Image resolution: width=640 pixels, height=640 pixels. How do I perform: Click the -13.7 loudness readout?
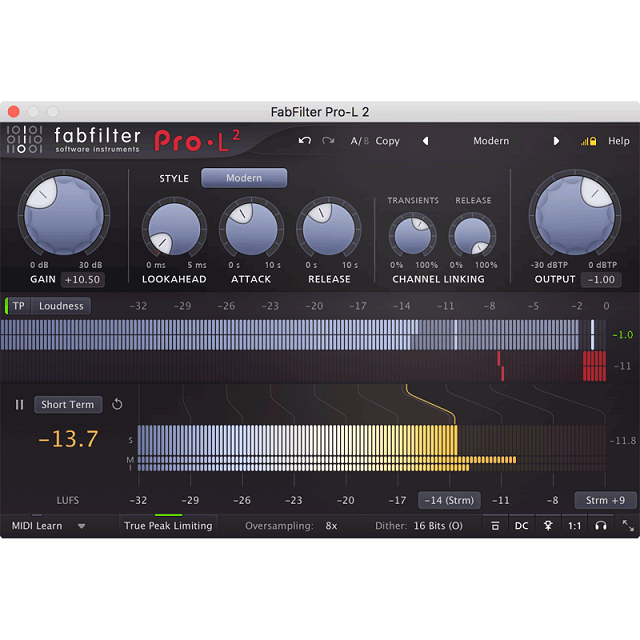point(68,439)
